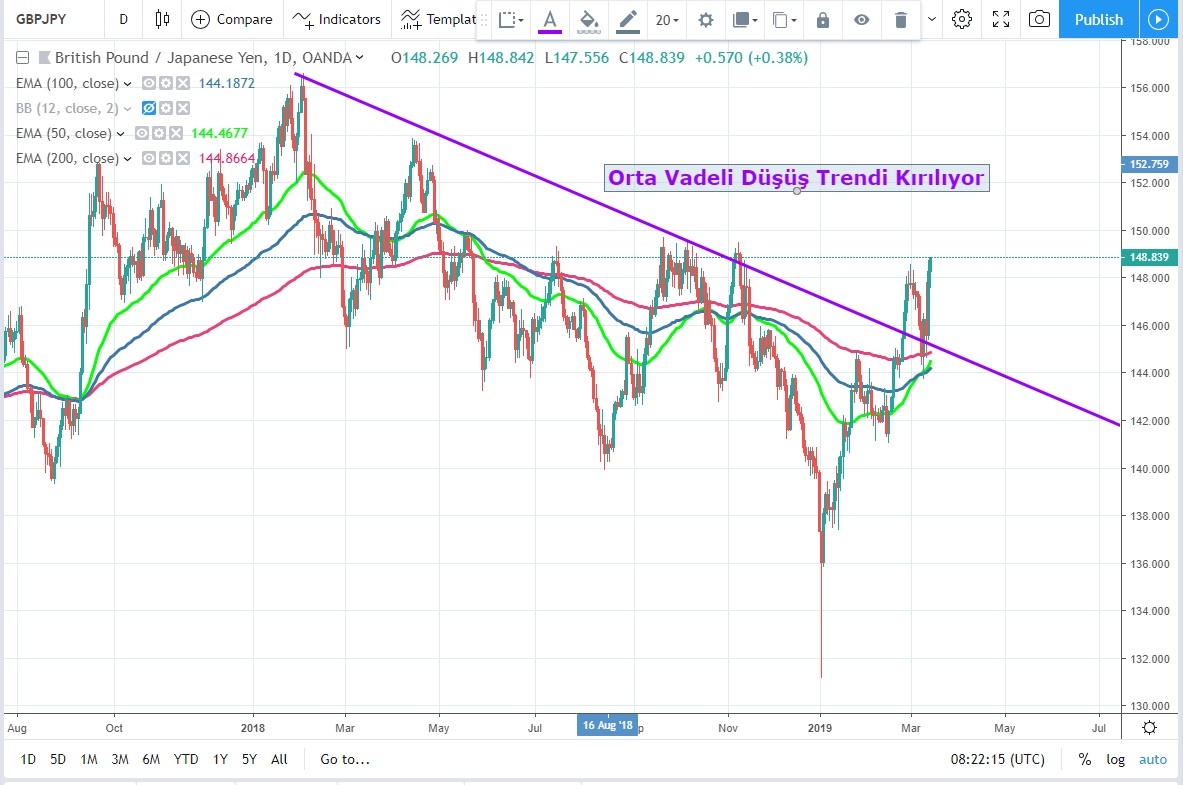1183x785 pixels.
Task: Set range to 1D
Action: [x=28, y=759]
